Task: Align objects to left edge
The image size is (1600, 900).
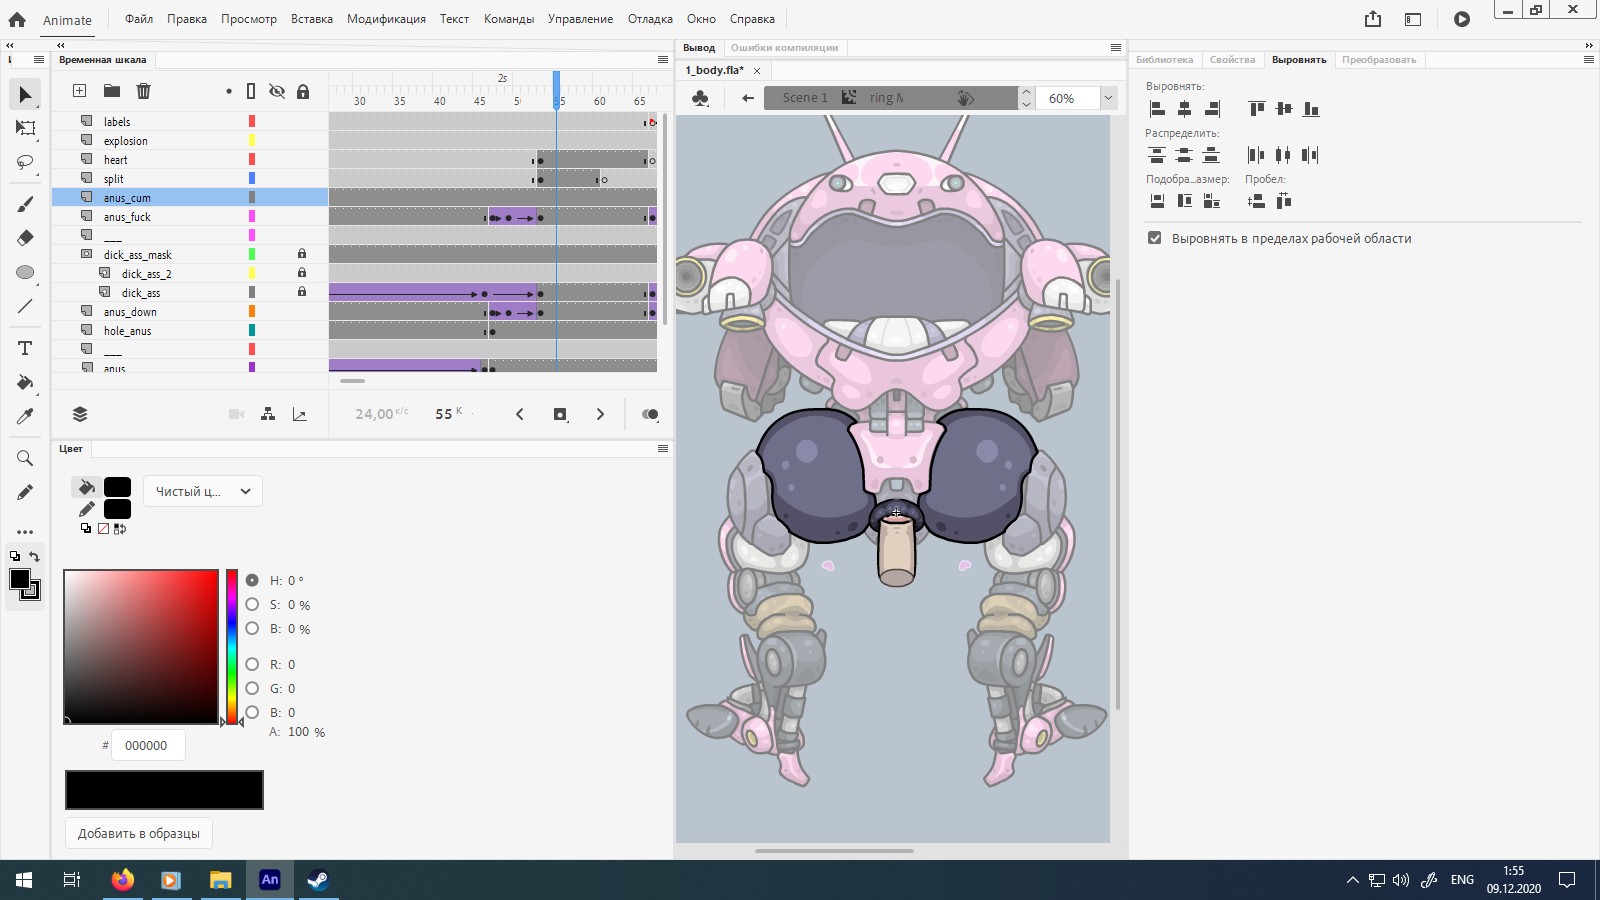Action: (1157, 109)
